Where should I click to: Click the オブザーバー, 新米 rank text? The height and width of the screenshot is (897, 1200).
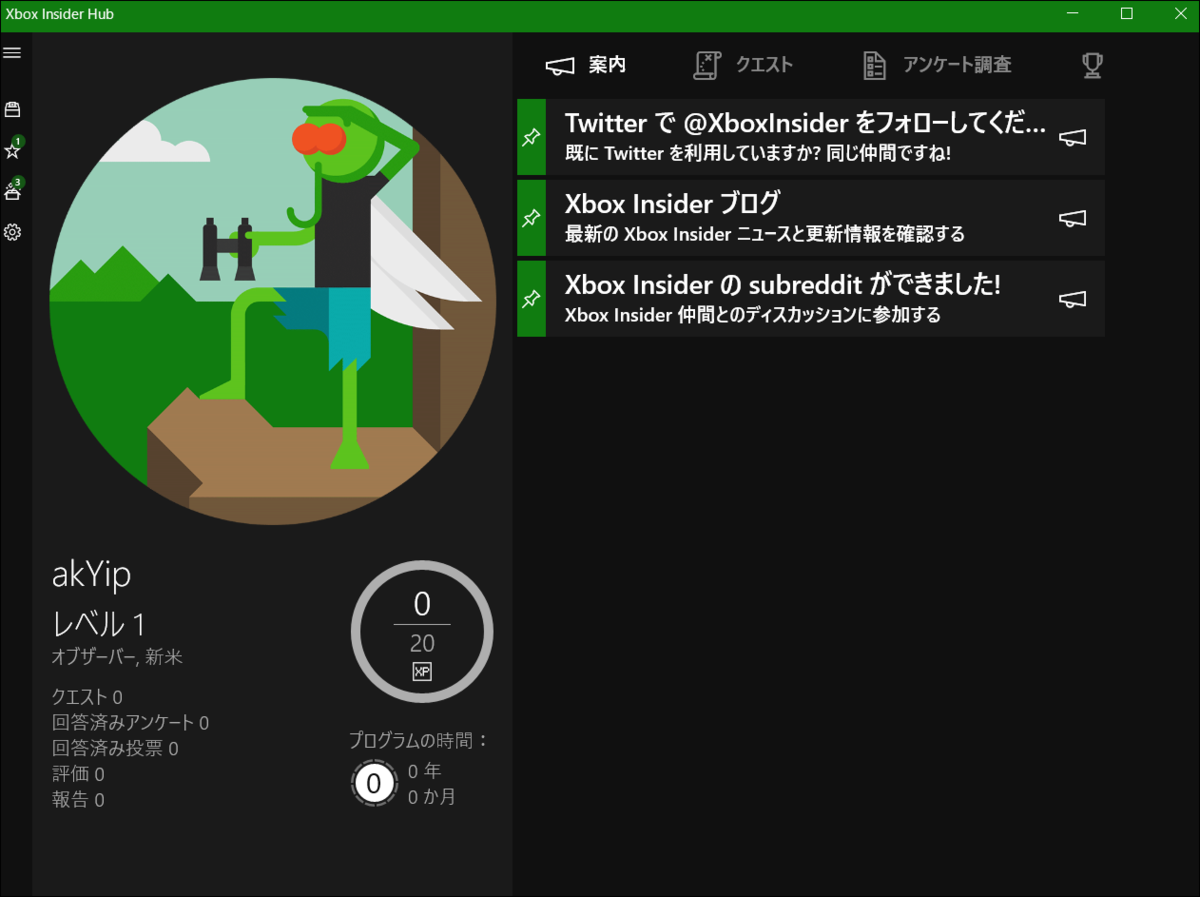tap(117, 657)
